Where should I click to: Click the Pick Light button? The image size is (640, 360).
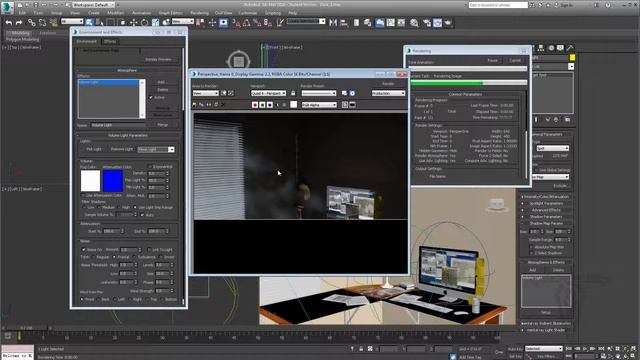94,149
